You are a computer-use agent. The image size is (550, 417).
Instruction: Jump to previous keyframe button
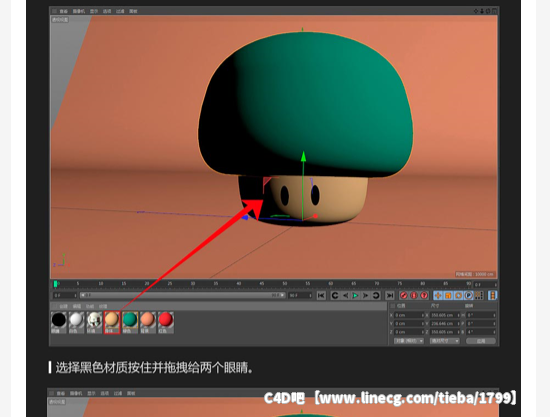pyautogui.click(x=335, y=296)
